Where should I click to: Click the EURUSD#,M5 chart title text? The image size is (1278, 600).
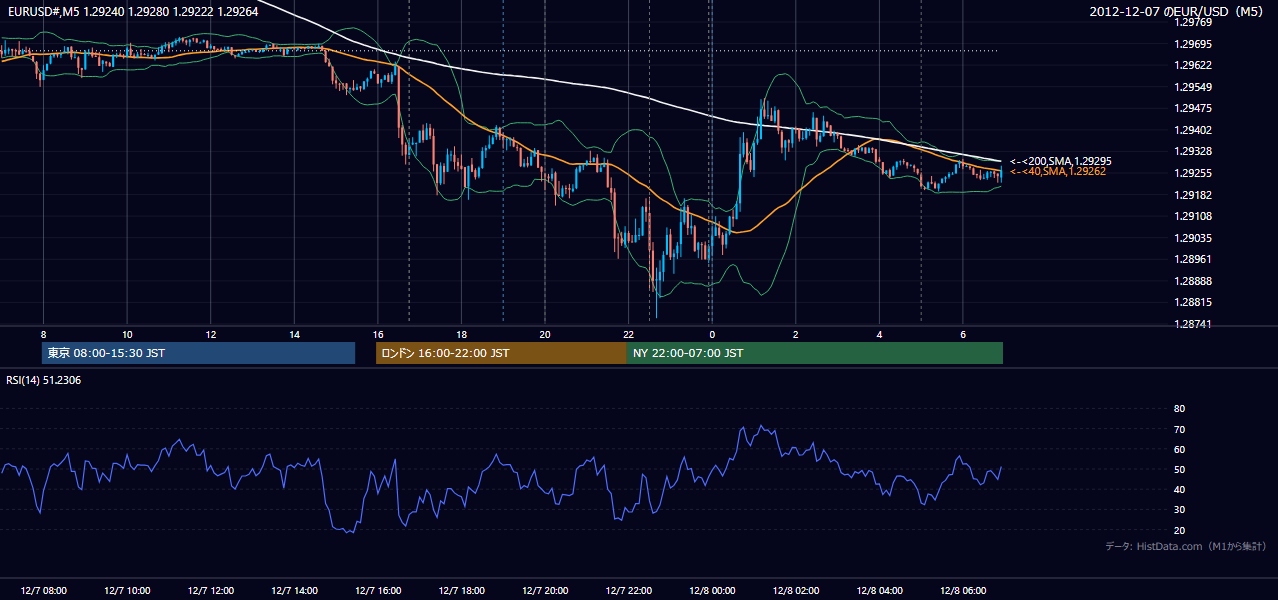pos(132,12)
